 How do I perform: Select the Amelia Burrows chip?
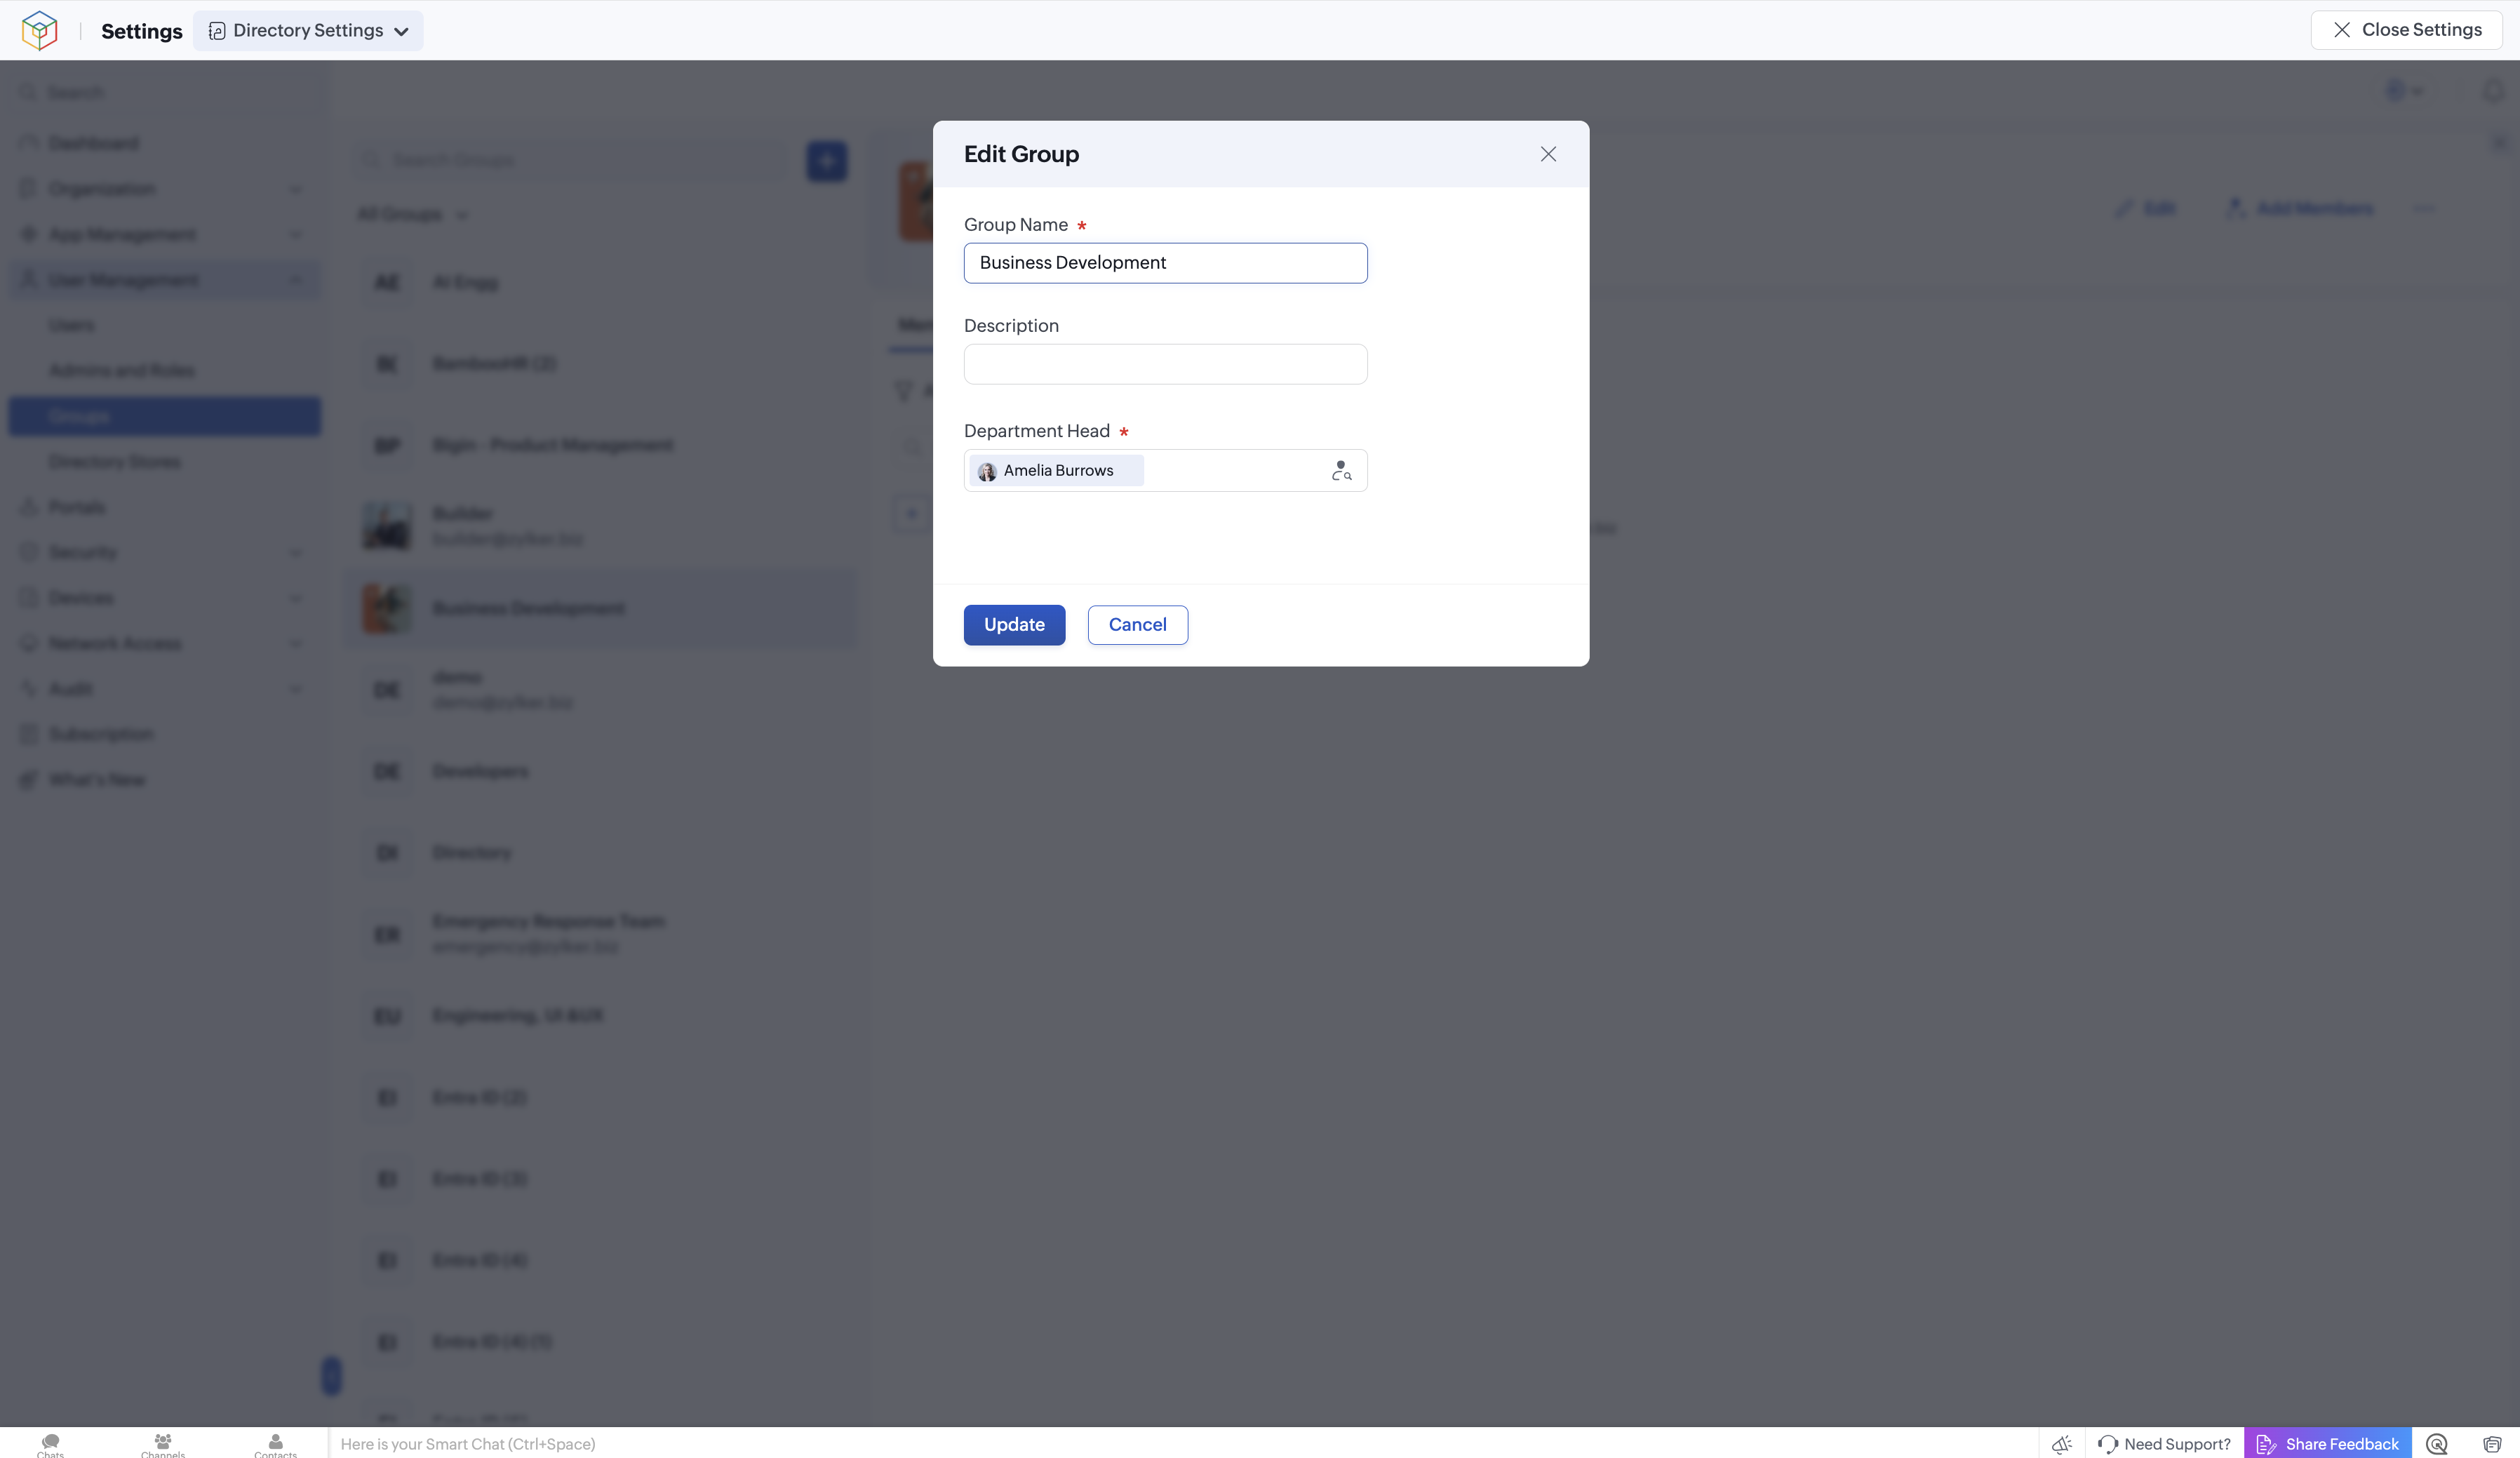[x=1057, y=471]
